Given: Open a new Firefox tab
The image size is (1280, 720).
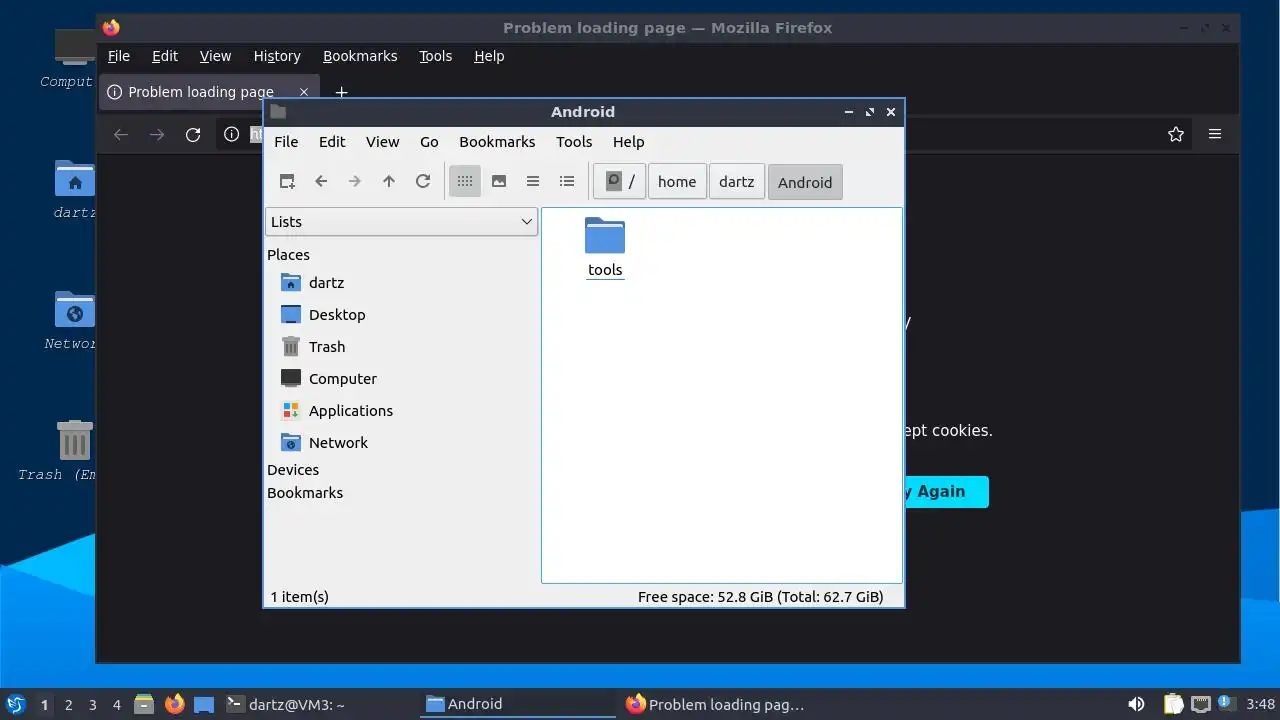Looking at the screenshot, I should click(341, 92).
